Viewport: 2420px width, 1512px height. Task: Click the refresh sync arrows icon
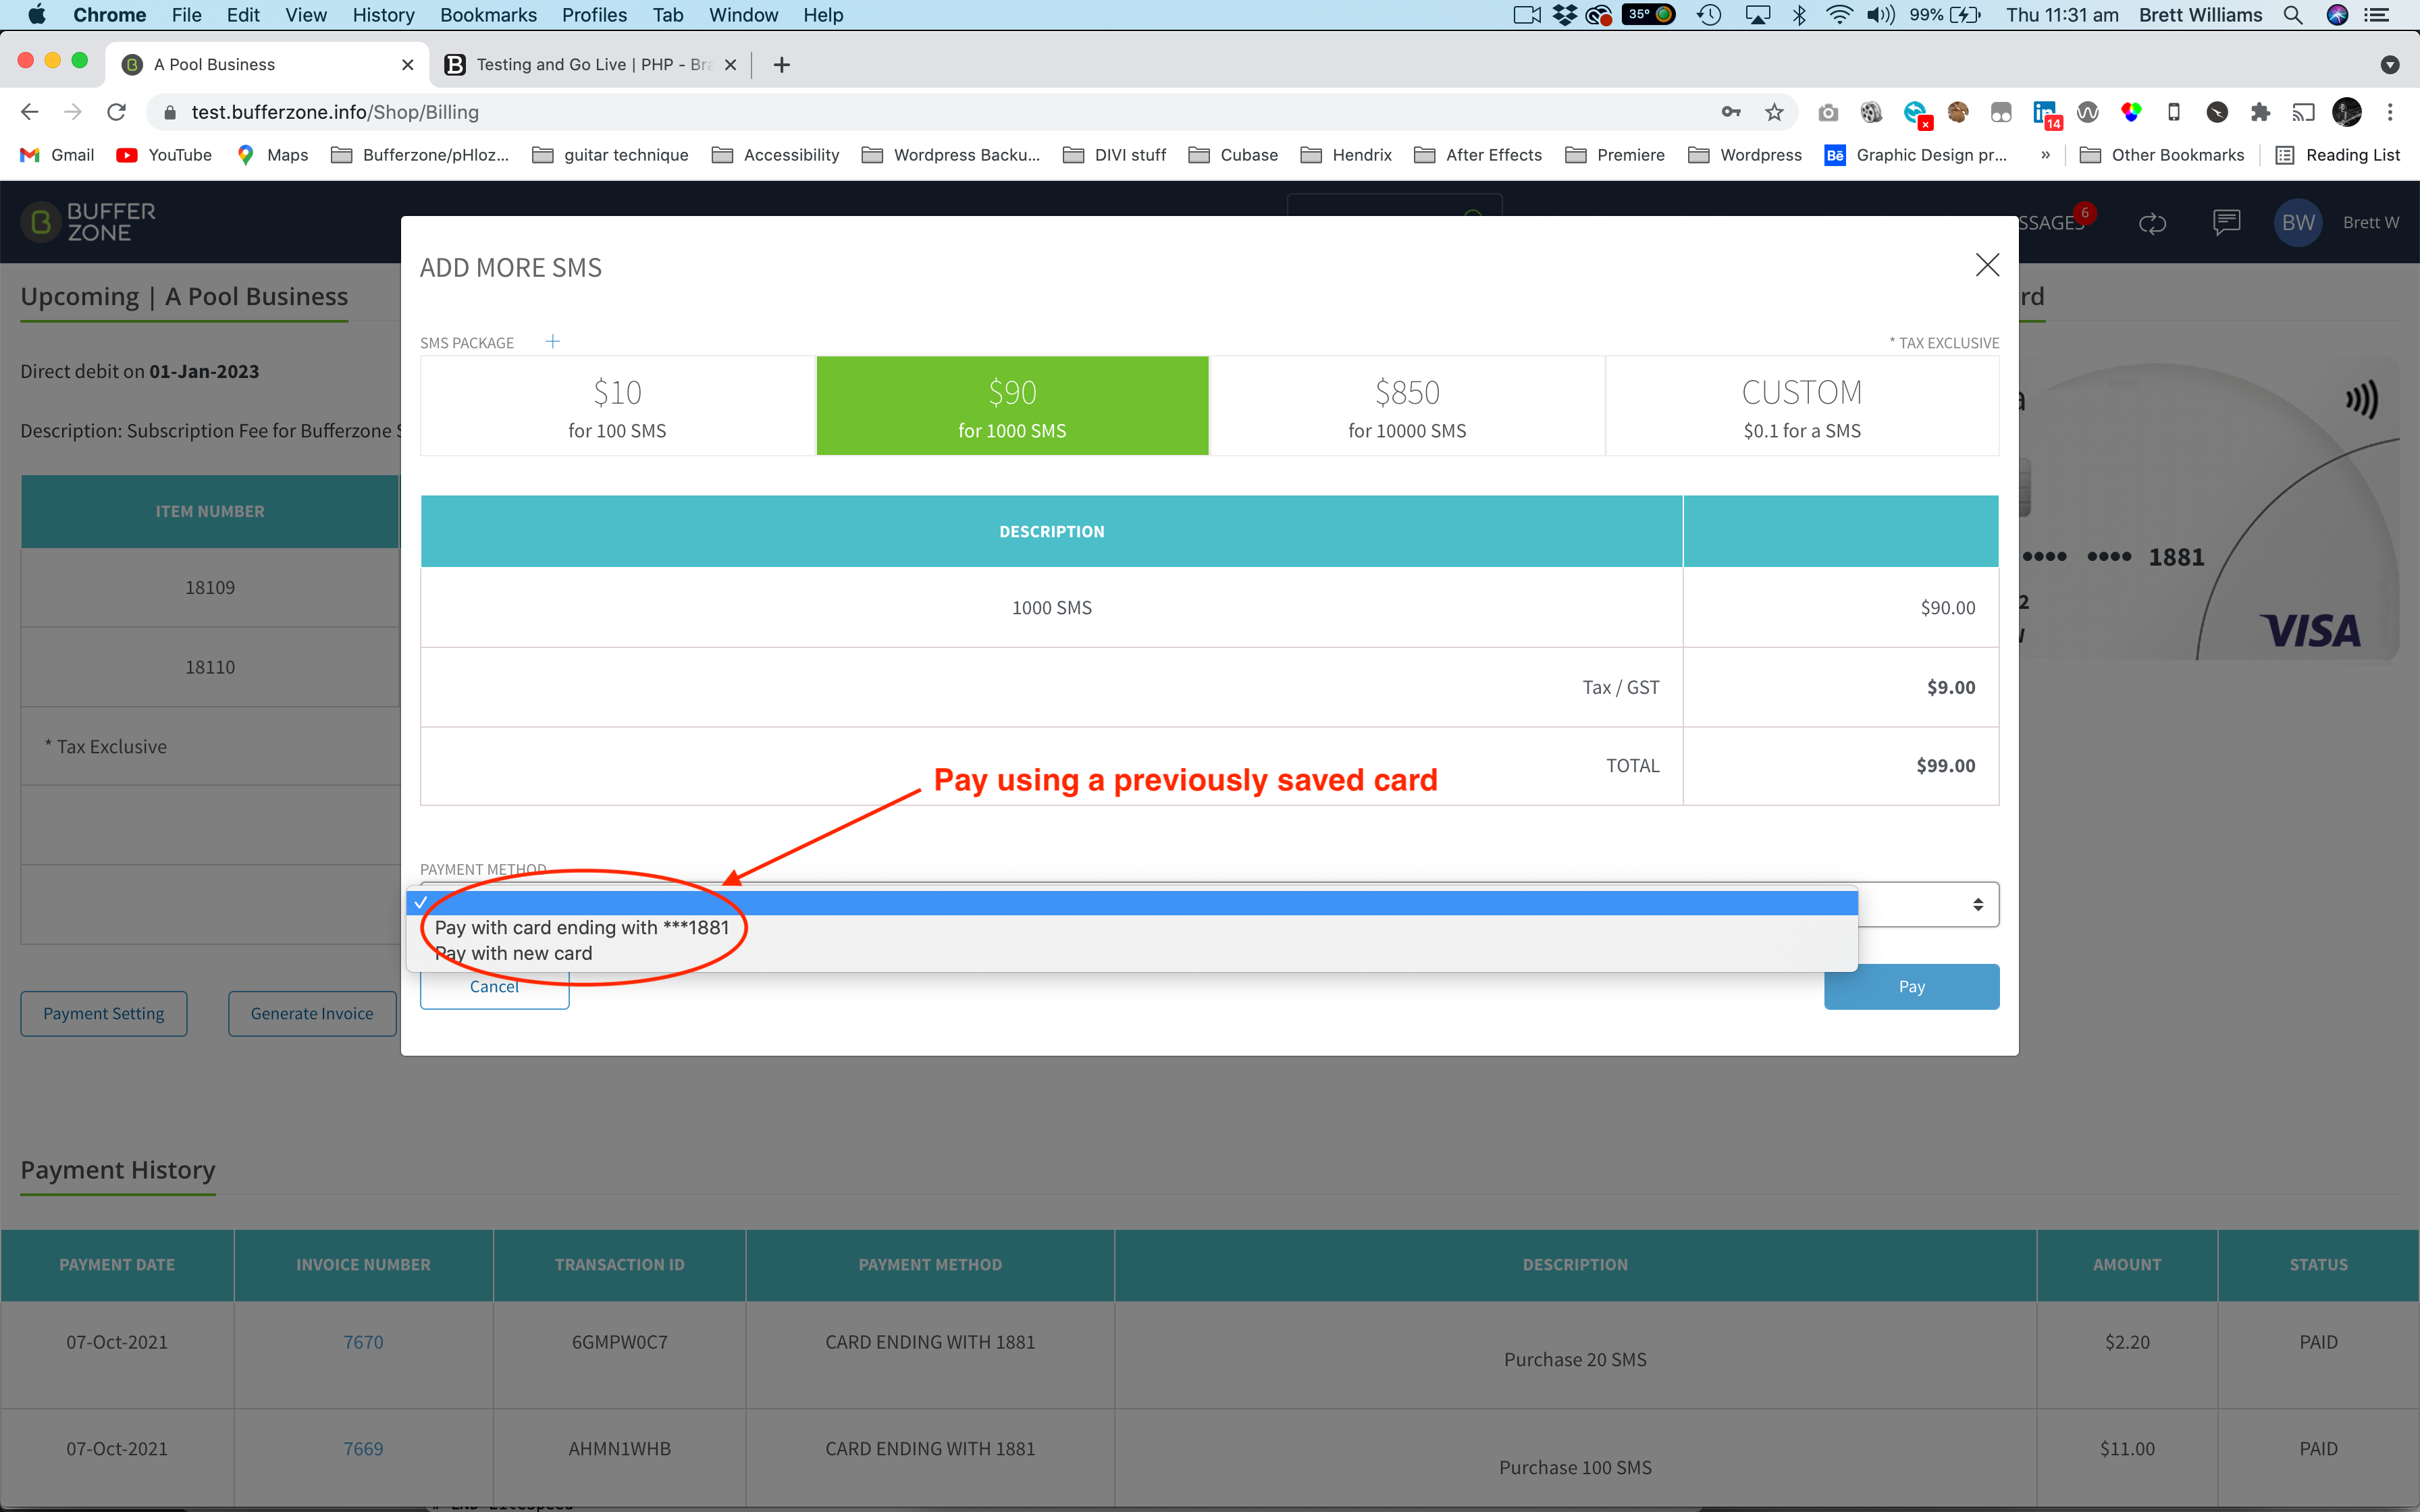point(2152,223)
